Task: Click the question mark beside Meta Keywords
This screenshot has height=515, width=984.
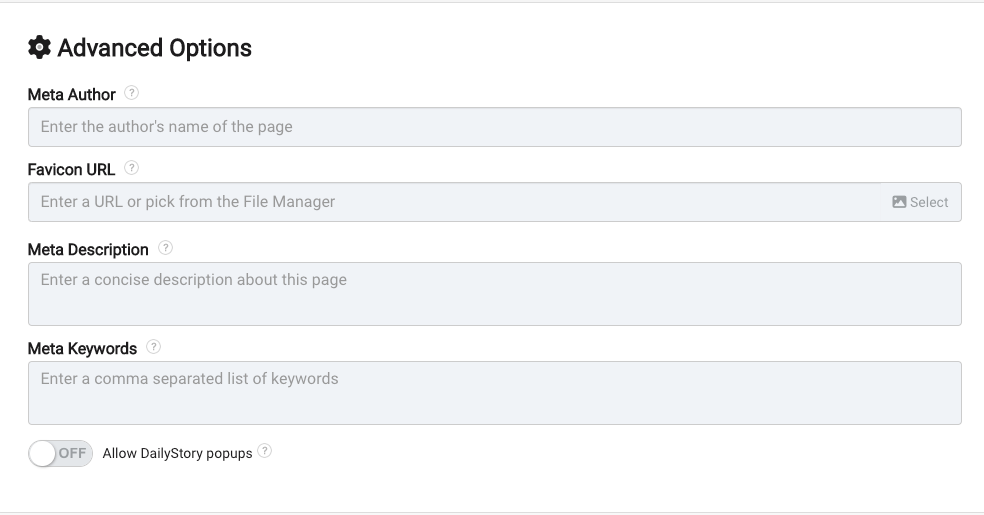Action: coord(153,347)
